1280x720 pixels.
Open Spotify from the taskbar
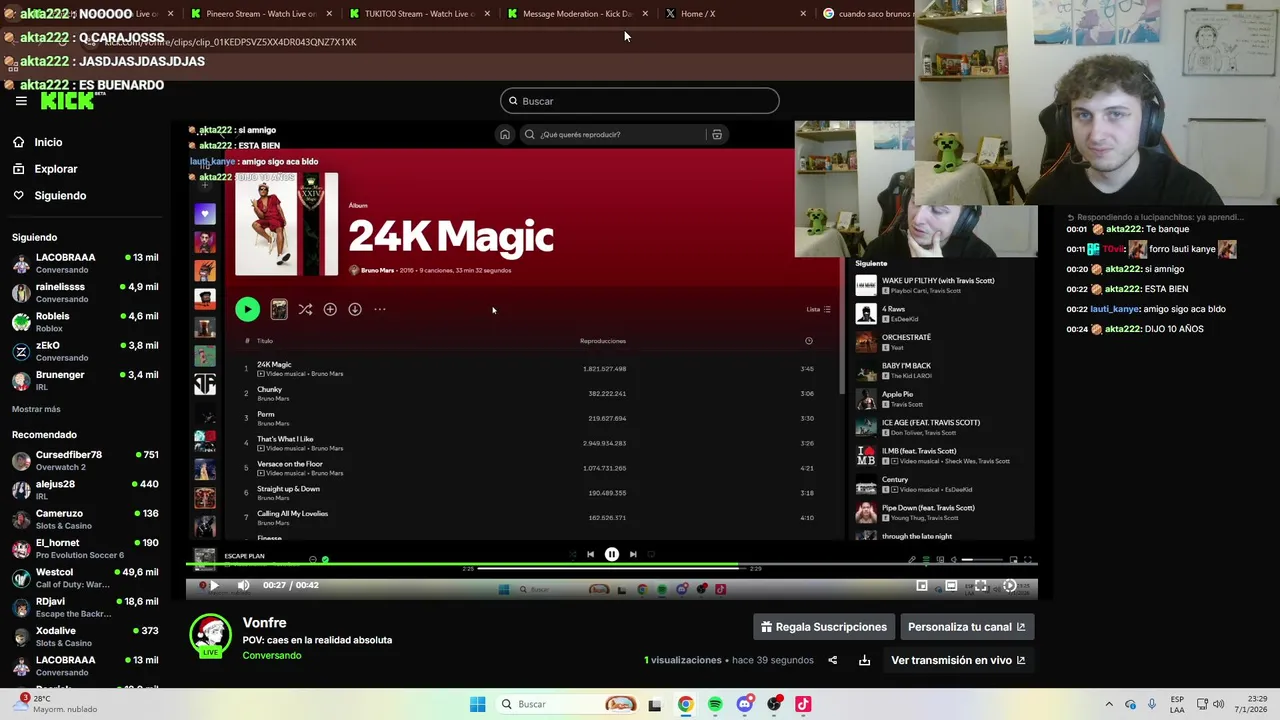coord(715,704)
